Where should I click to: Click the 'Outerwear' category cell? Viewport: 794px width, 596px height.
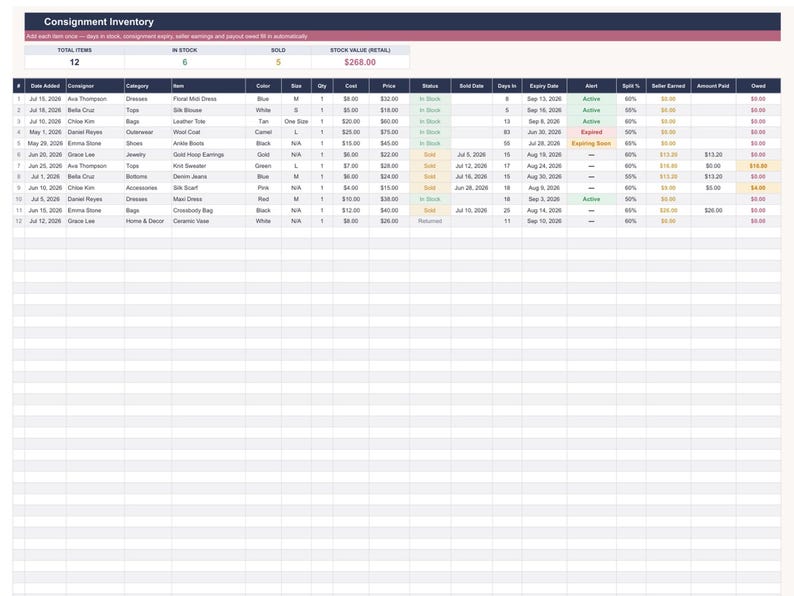[147, 132]
